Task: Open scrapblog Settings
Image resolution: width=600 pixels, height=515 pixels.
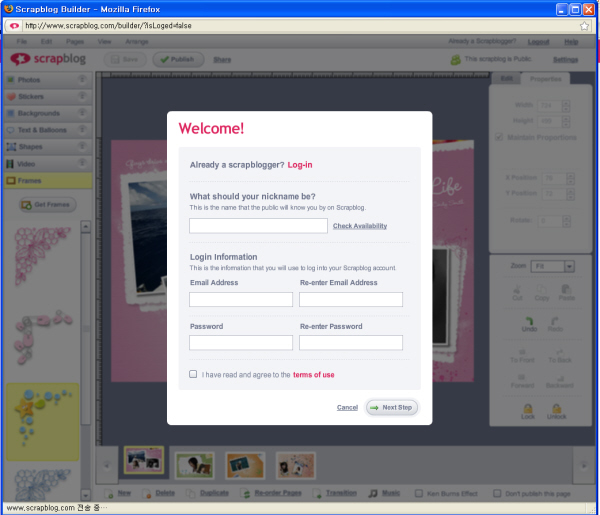Action: click(565, 60)
